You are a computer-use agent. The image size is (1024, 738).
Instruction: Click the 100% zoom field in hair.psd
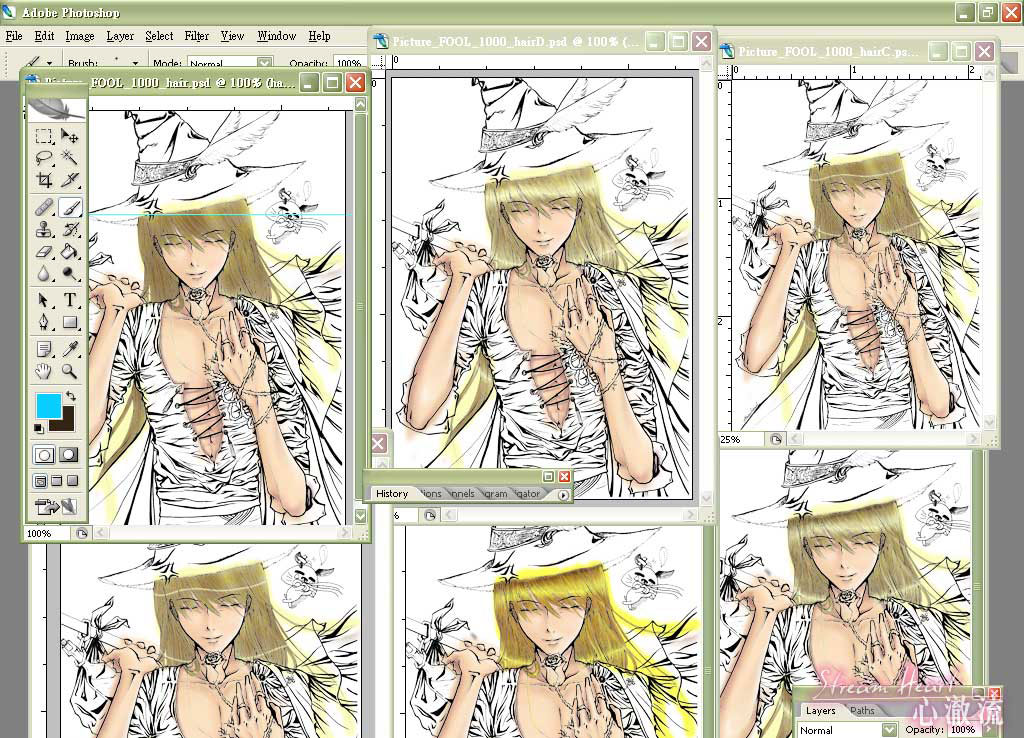coord(46,534)
